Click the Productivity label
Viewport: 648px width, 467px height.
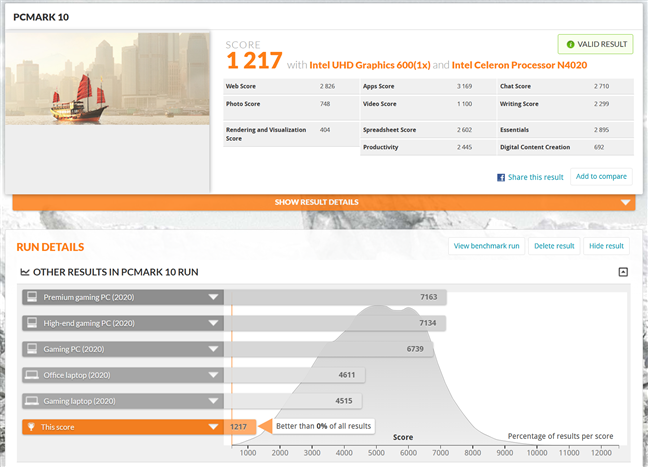pos(381,147)
